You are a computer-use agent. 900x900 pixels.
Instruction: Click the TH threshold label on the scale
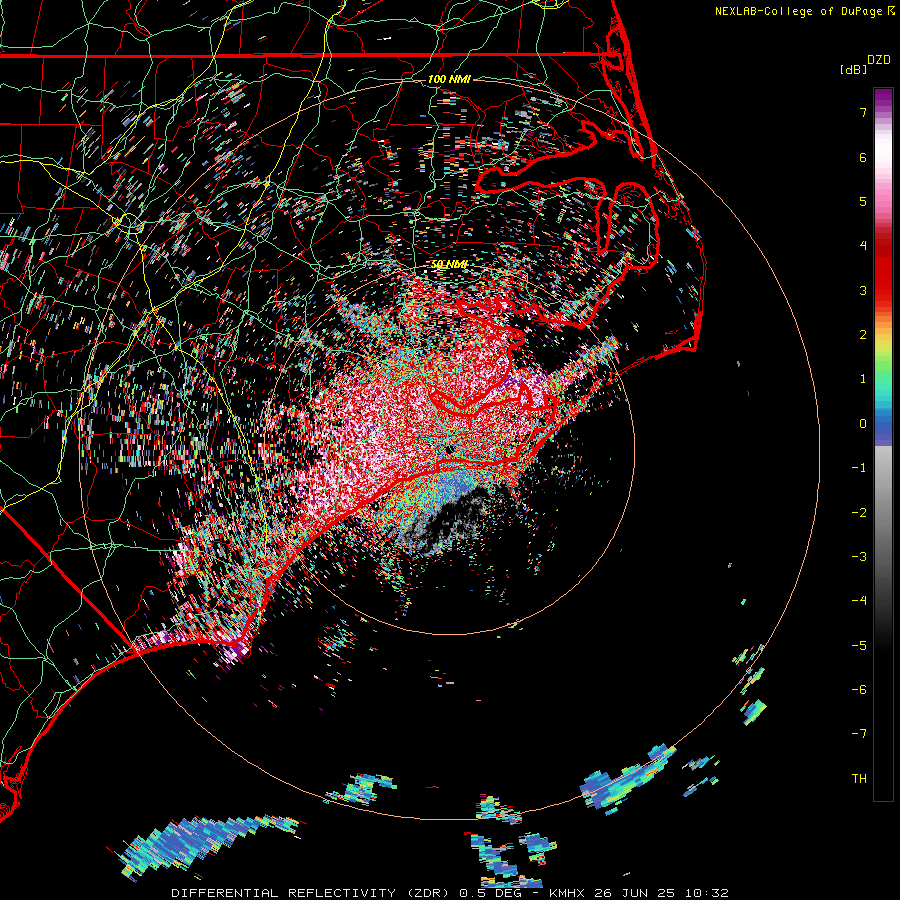pos(859,779)
